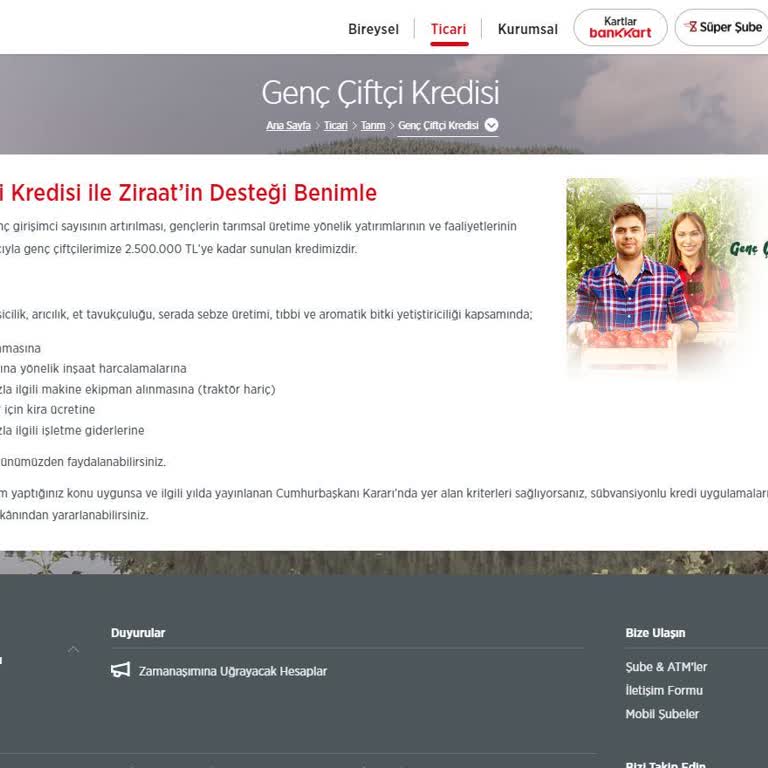The height and width of the screenshot is (768, 768).
Task: Expand the Genç Çiftçi Kredisi breadcrumb dropdown arrow
Action: (x=491, y=125)
